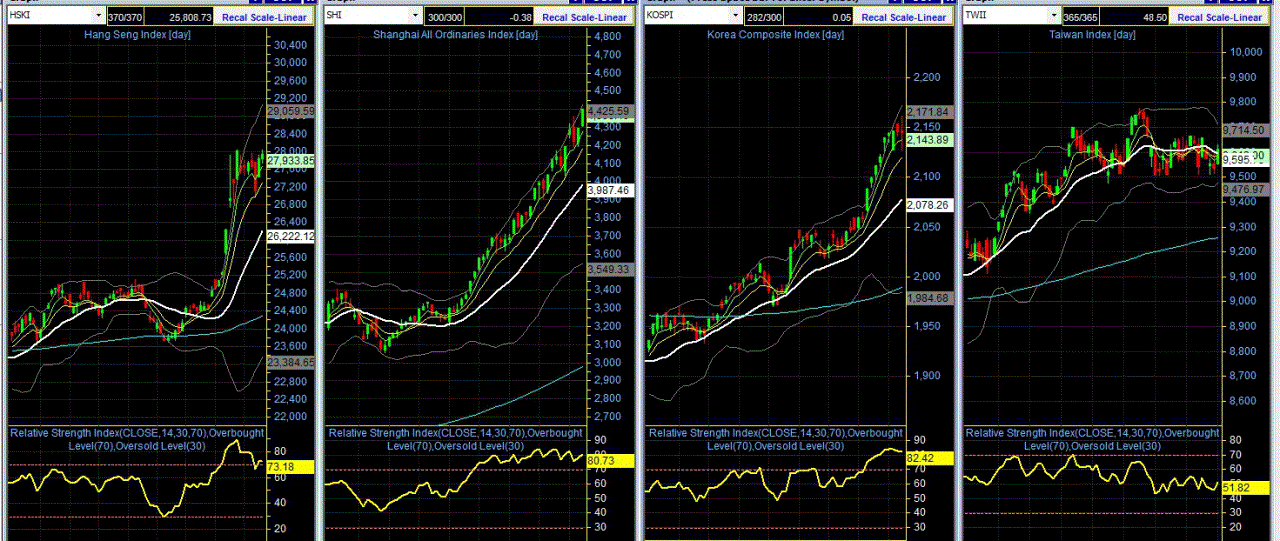Click the 51.82 RSI value label
The image size is (1280, 541).
tap(1244, 487)
